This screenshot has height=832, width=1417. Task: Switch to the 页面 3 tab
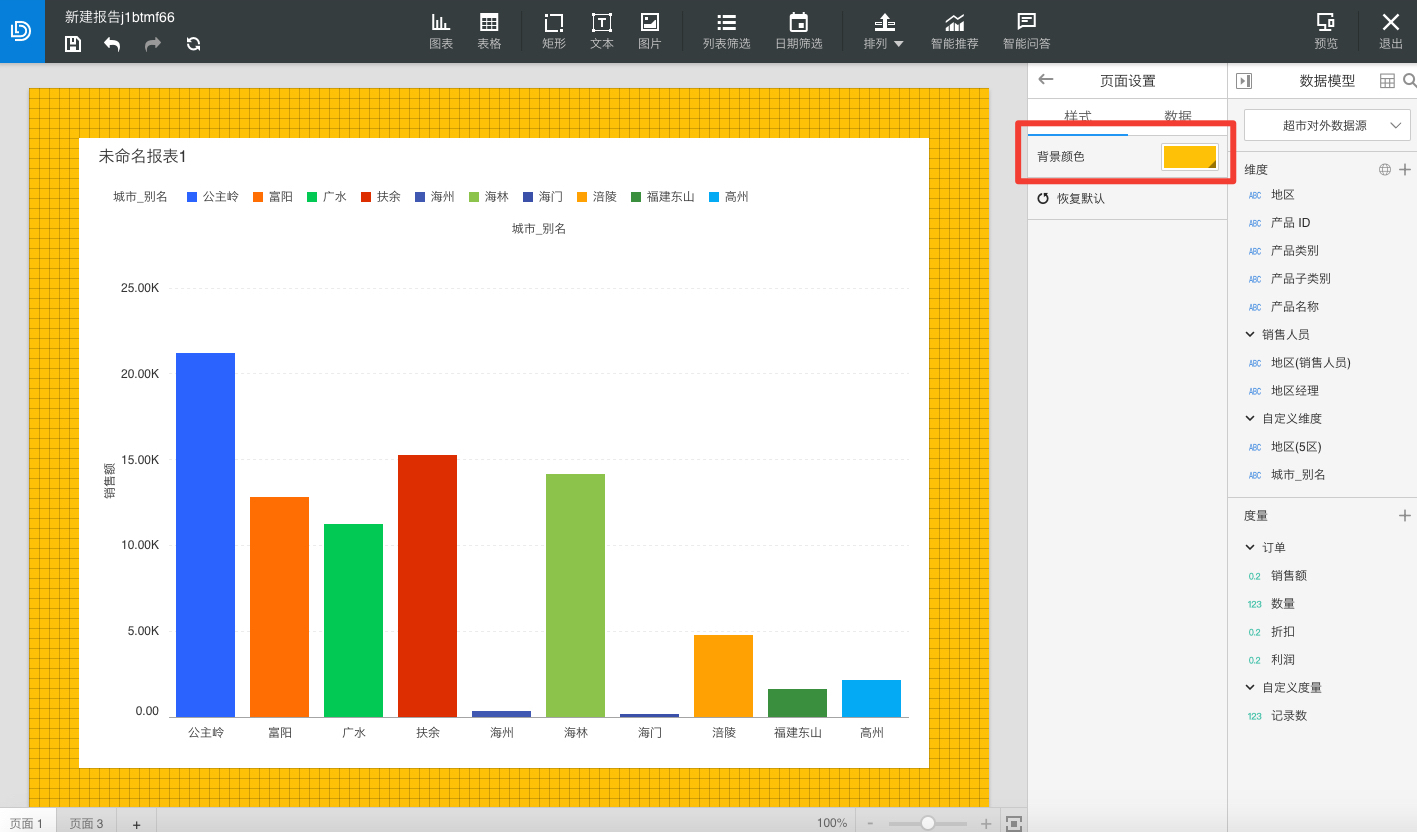coord(86,823)
